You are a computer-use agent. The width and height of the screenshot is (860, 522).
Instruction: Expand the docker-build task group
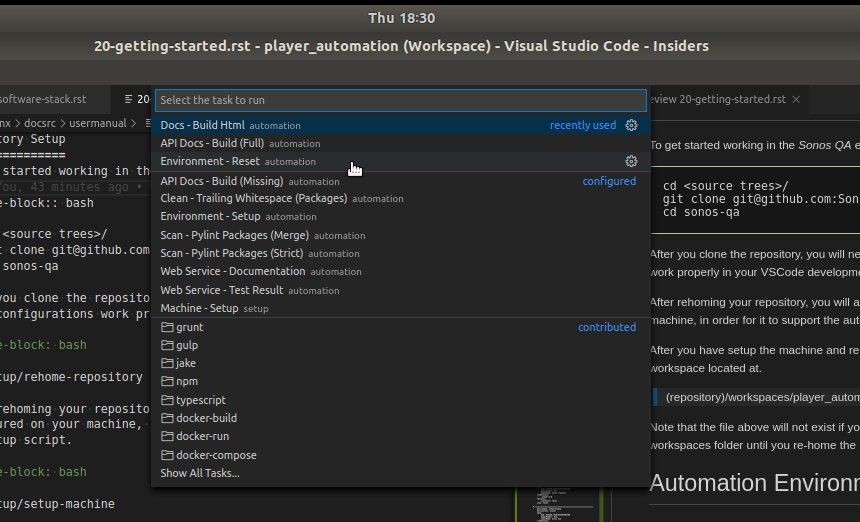pos(206,418)
